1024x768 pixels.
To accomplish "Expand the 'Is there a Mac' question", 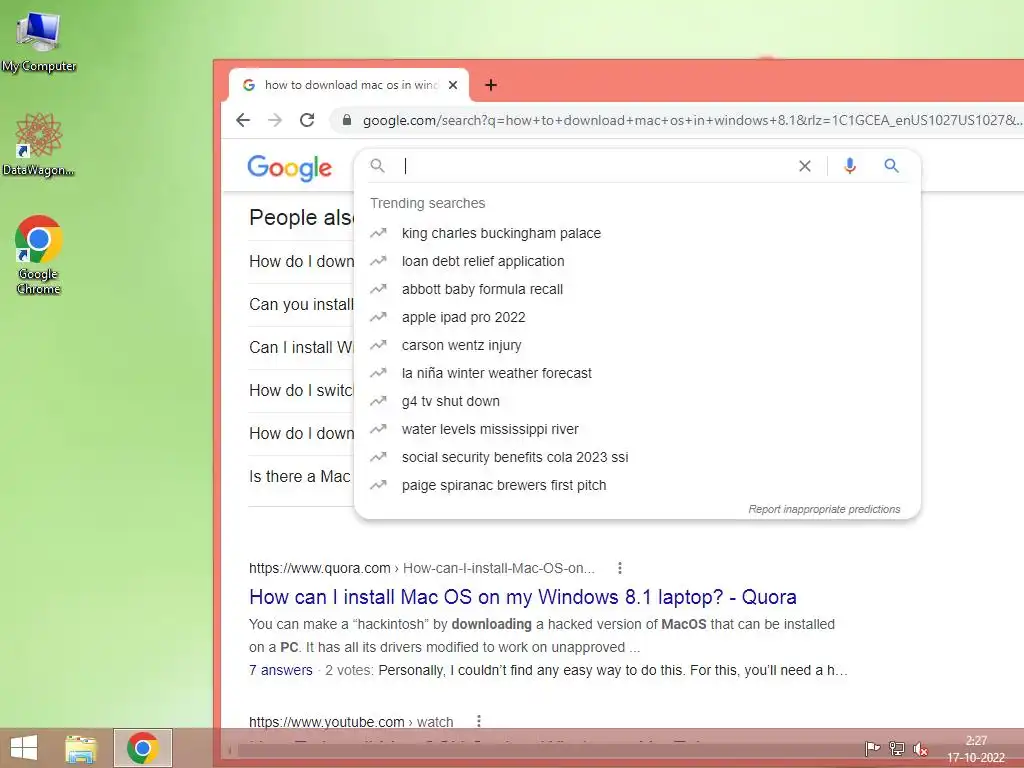I will pyautogui.click(x=300, y=477).
